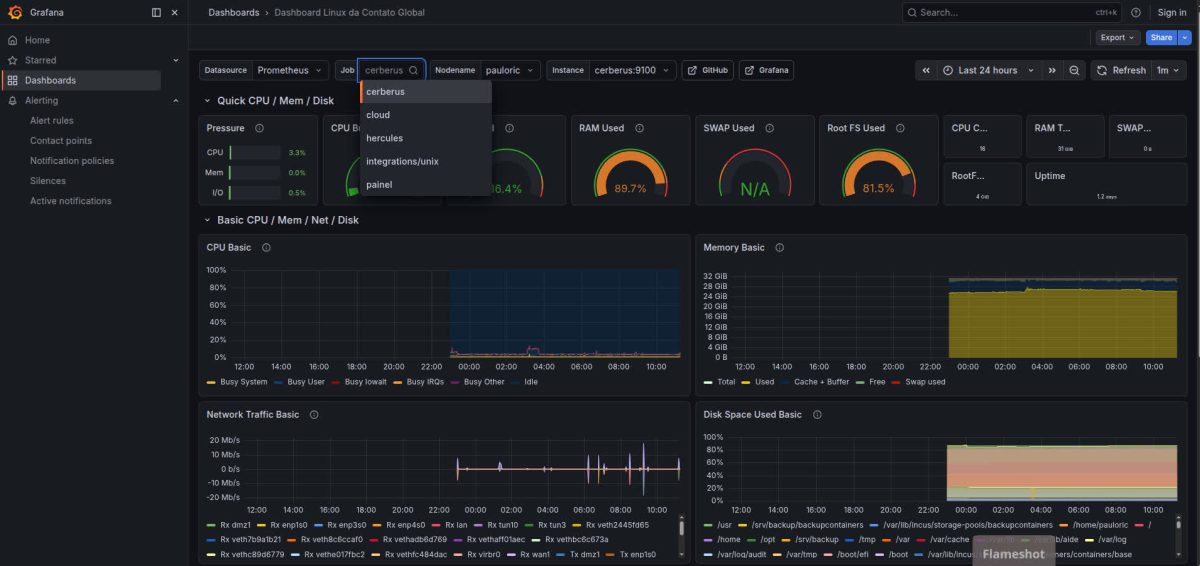Open the Datasource Prometheus dropdown
Screen dimensions: 1200x566
pyautogui.click(x=290, y=71)
